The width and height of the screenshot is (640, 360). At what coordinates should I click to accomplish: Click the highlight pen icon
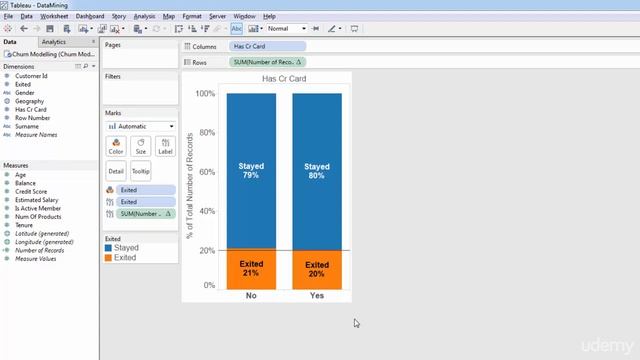(x=331, y=29)
